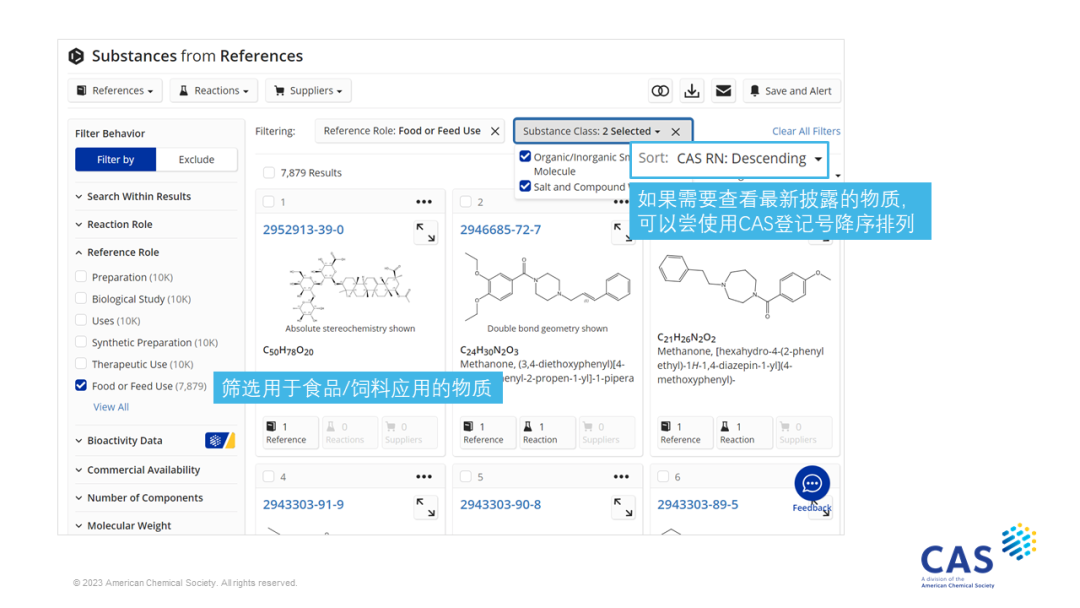This screenshot has height=608, width=1080.
Task: View 1 Reference for substance 2952913-39-0
Action: (289, 433)
